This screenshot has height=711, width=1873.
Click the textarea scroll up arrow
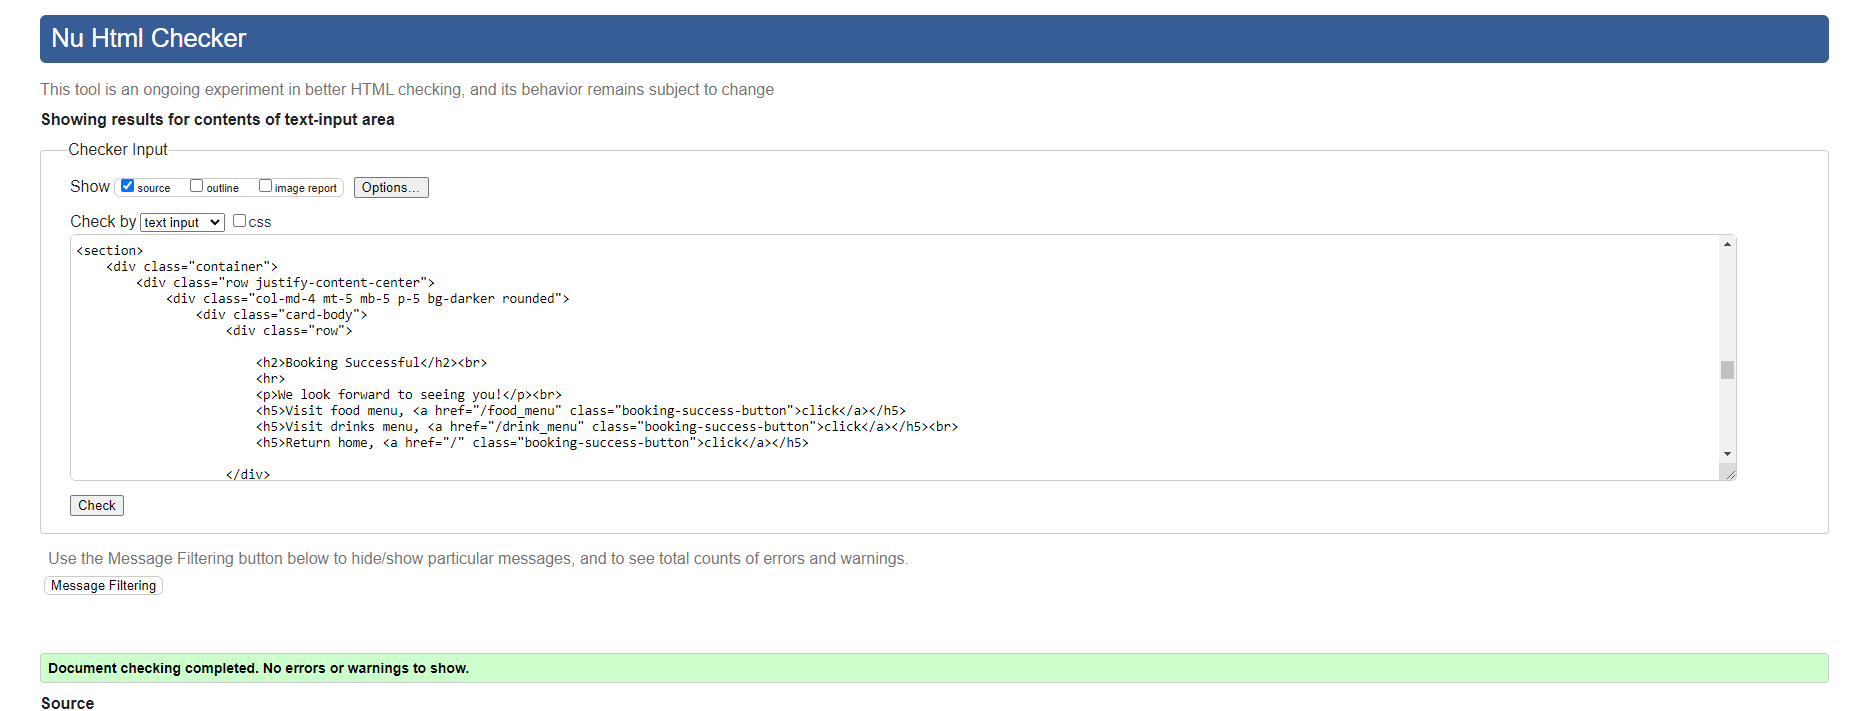(1727, 244)
